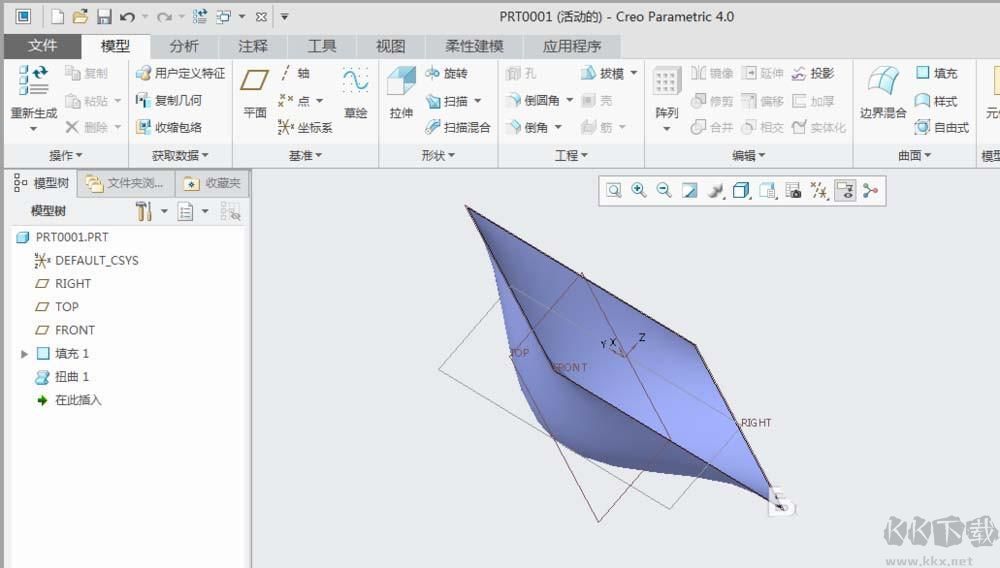Screen dimensions: 1000x568
Task: Click the Save icon in quick access toolbar
Action: 104,17
